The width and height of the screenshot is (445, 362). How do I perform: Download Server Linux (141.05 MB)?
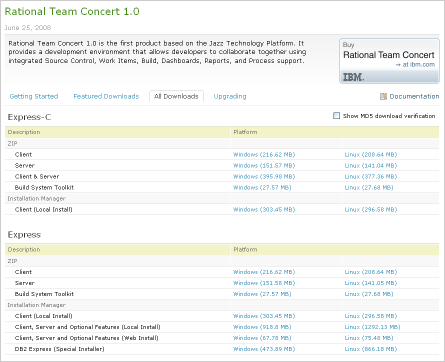pyautogui.click(x=371, y=283)
